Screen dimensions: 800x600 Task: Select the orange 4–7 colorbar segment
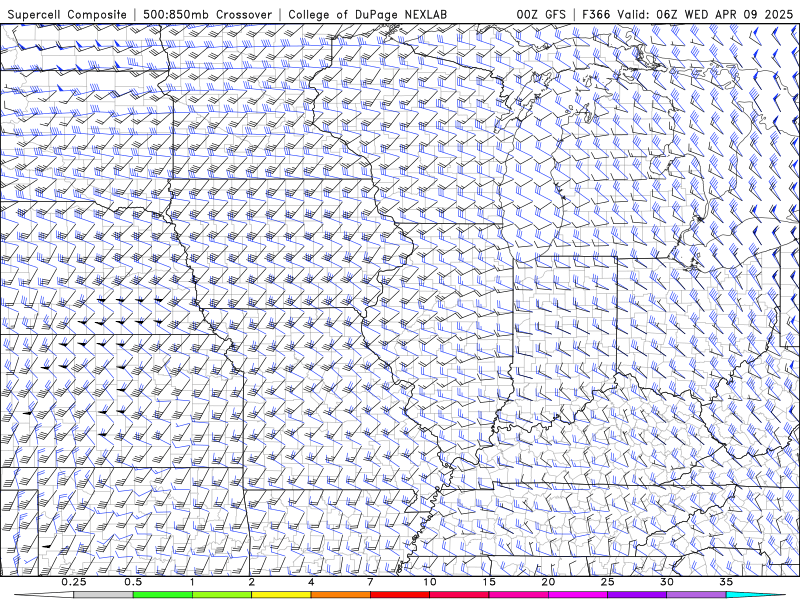(x=340, y=595)
